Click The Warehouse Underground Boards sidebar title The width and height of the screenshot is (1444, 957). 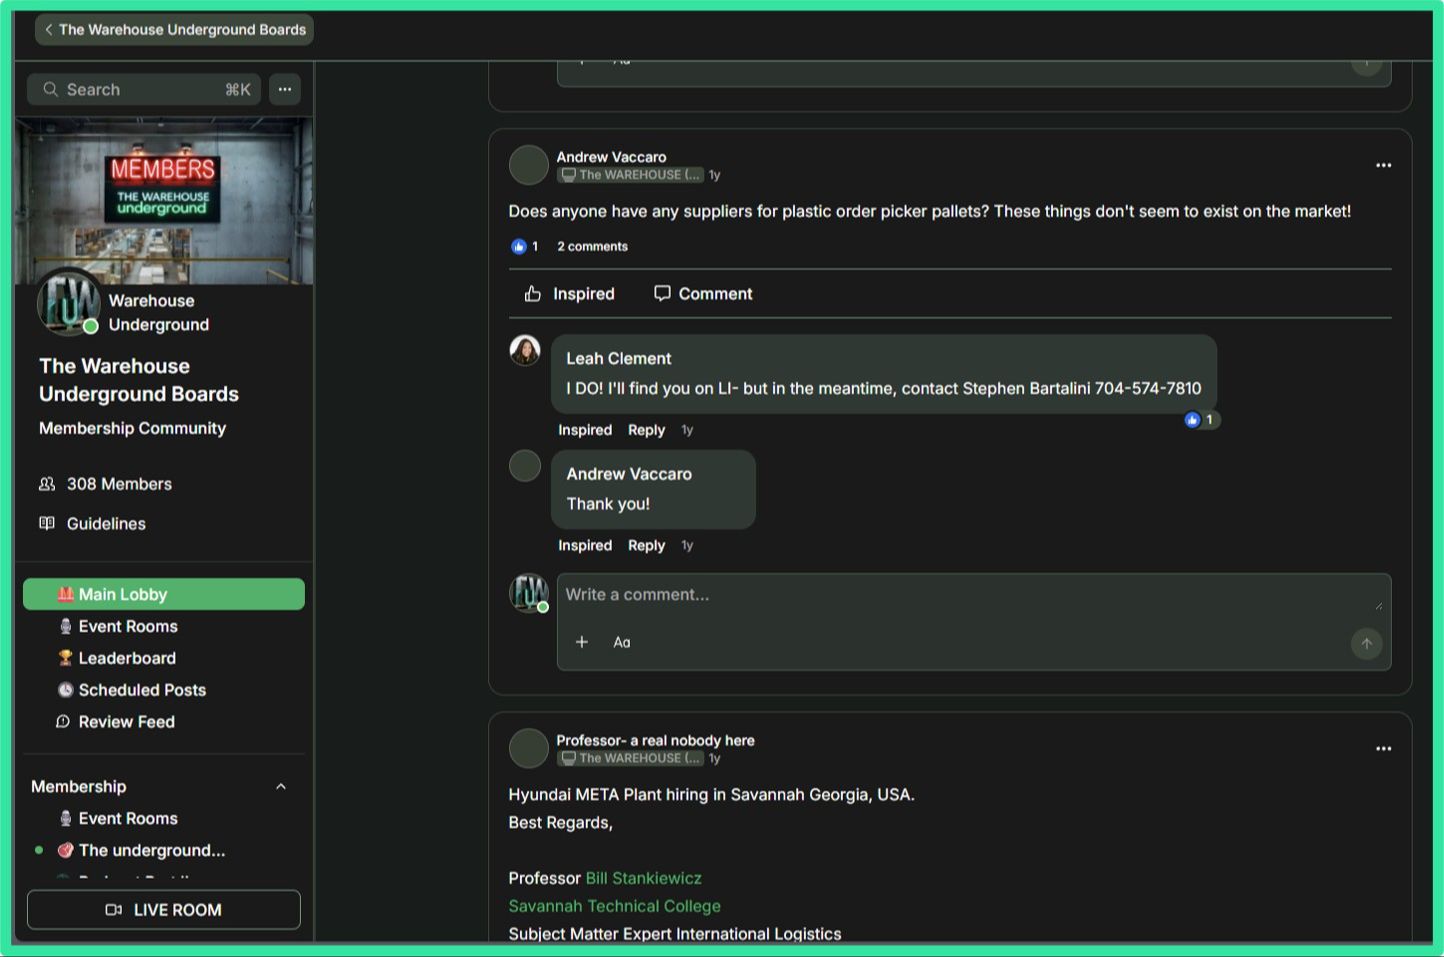point(139,380)
